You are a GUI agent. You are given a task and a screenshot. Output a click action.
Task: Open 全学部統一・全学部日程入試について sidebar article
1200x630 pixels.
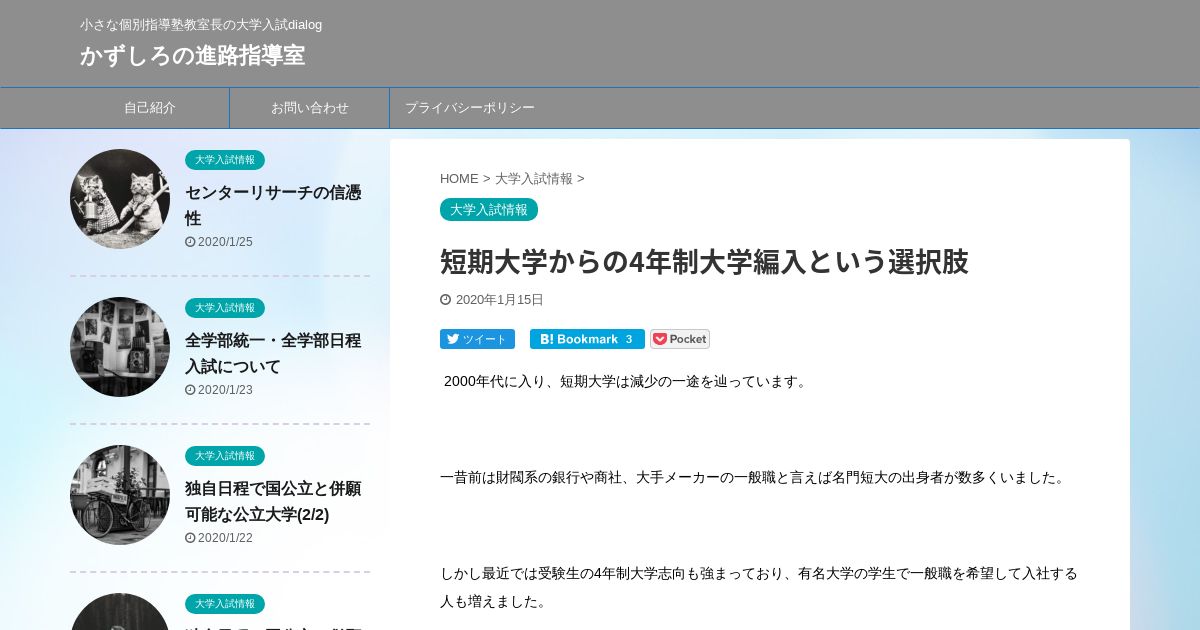click(x=273, y=353)
